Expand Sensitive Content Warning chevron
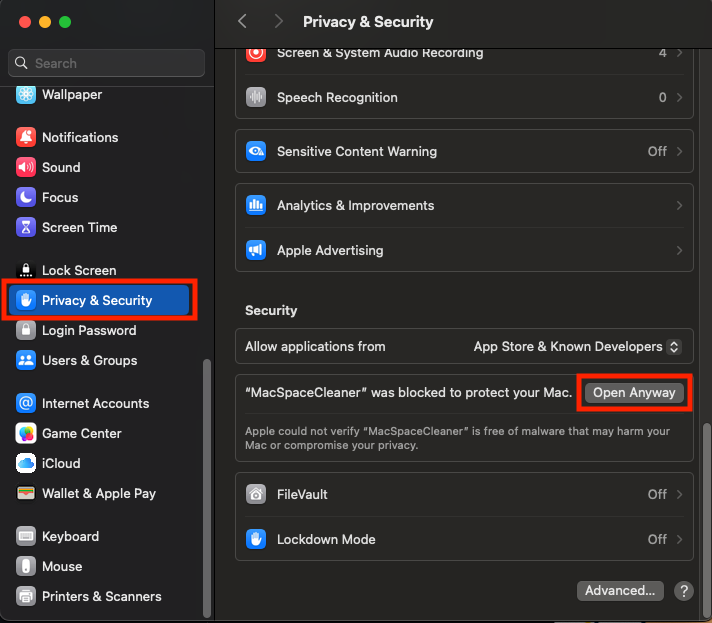The image size is (712, 623). coord(679,151)
